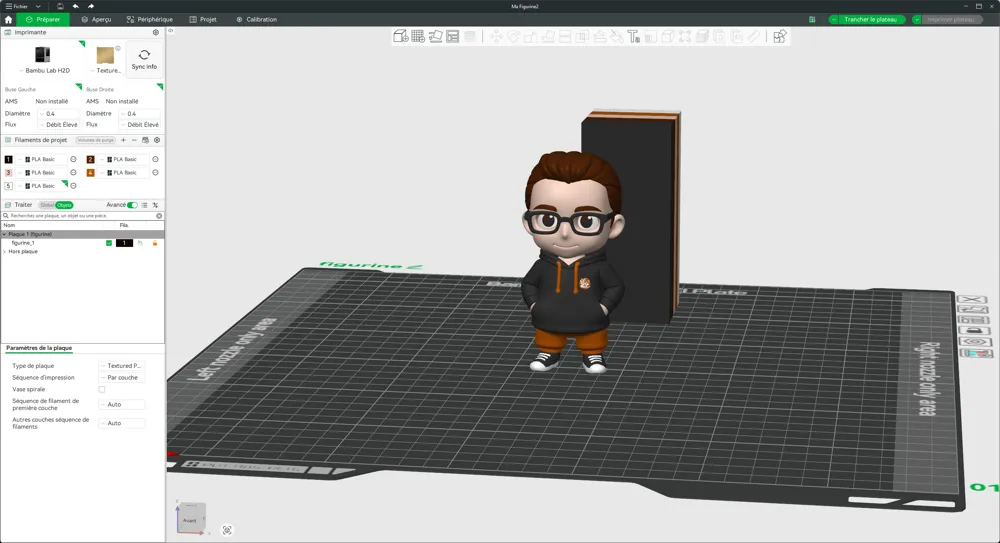Image resolution: width=1000 pixels, height=543 pixels.
Task: Switch to the Calibration tab
Action: pyautogui.click(x=256, y=20)
